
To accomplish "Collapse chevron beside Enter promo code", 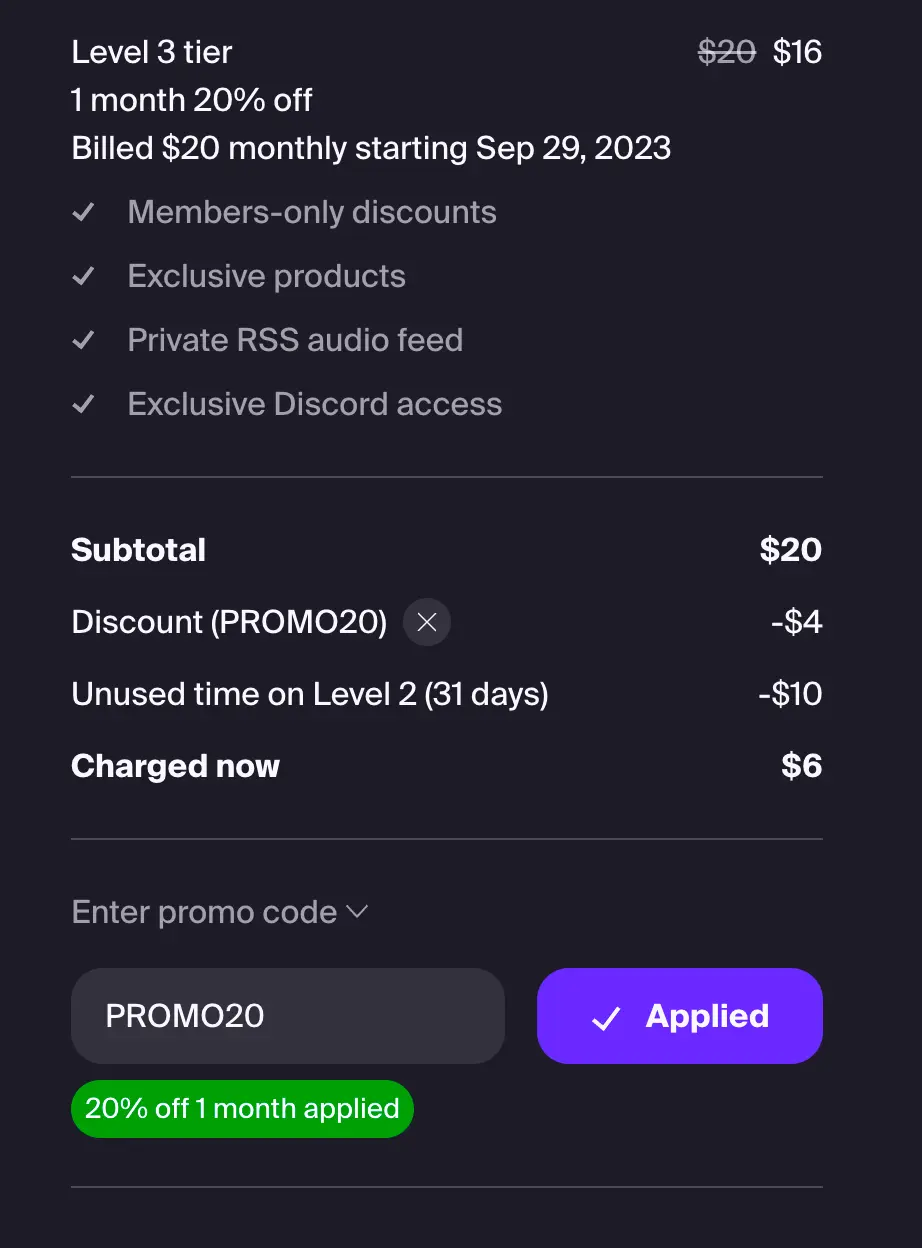I will pos(357,912).
